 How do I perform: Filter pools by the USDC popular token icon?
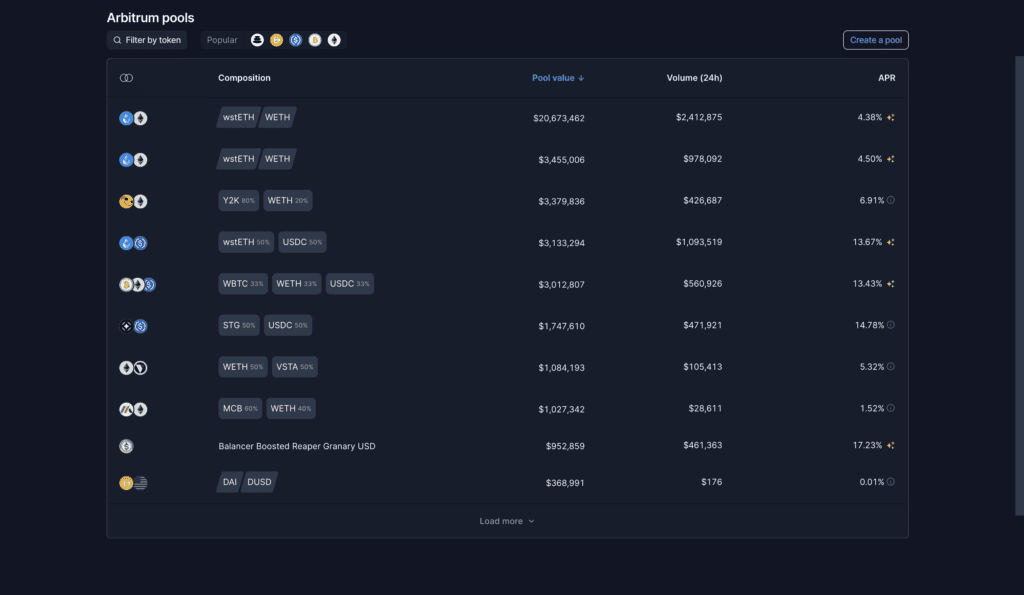tap(296, 40)
